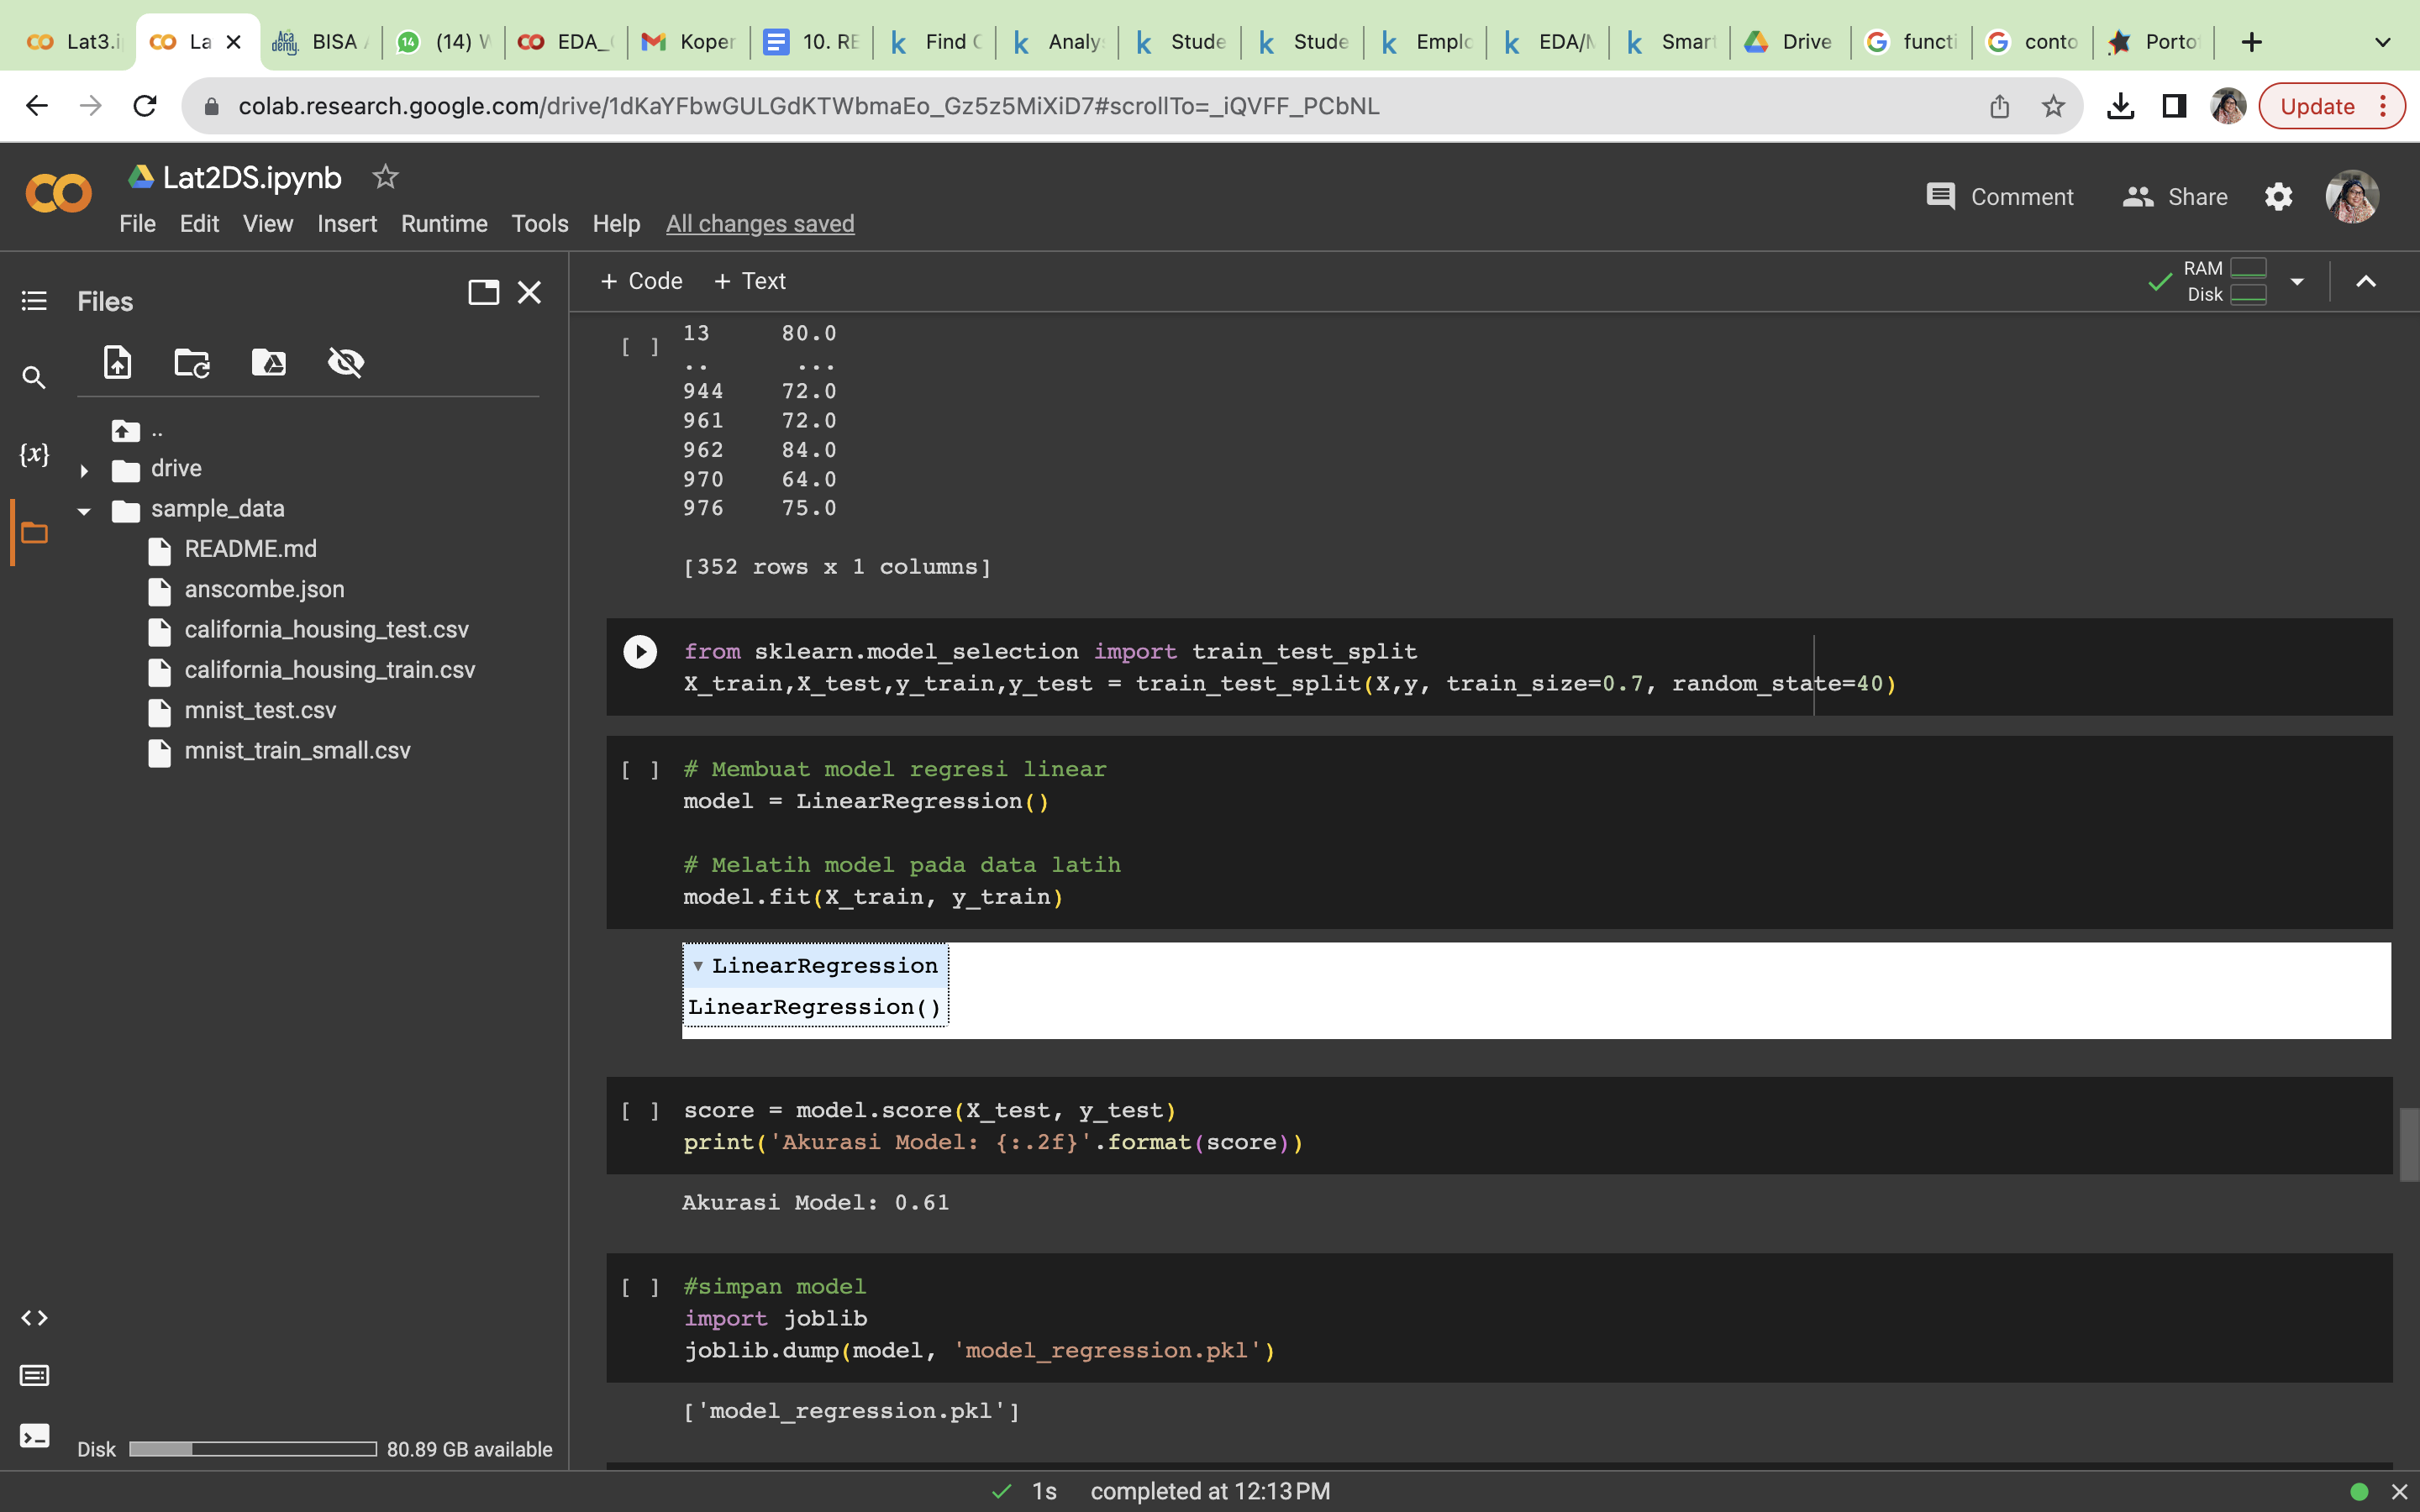Image resolution: width=2420 pixels, height=1512 pixels.
Task: Refresh the file browser
Action: [x=192, y=362]
